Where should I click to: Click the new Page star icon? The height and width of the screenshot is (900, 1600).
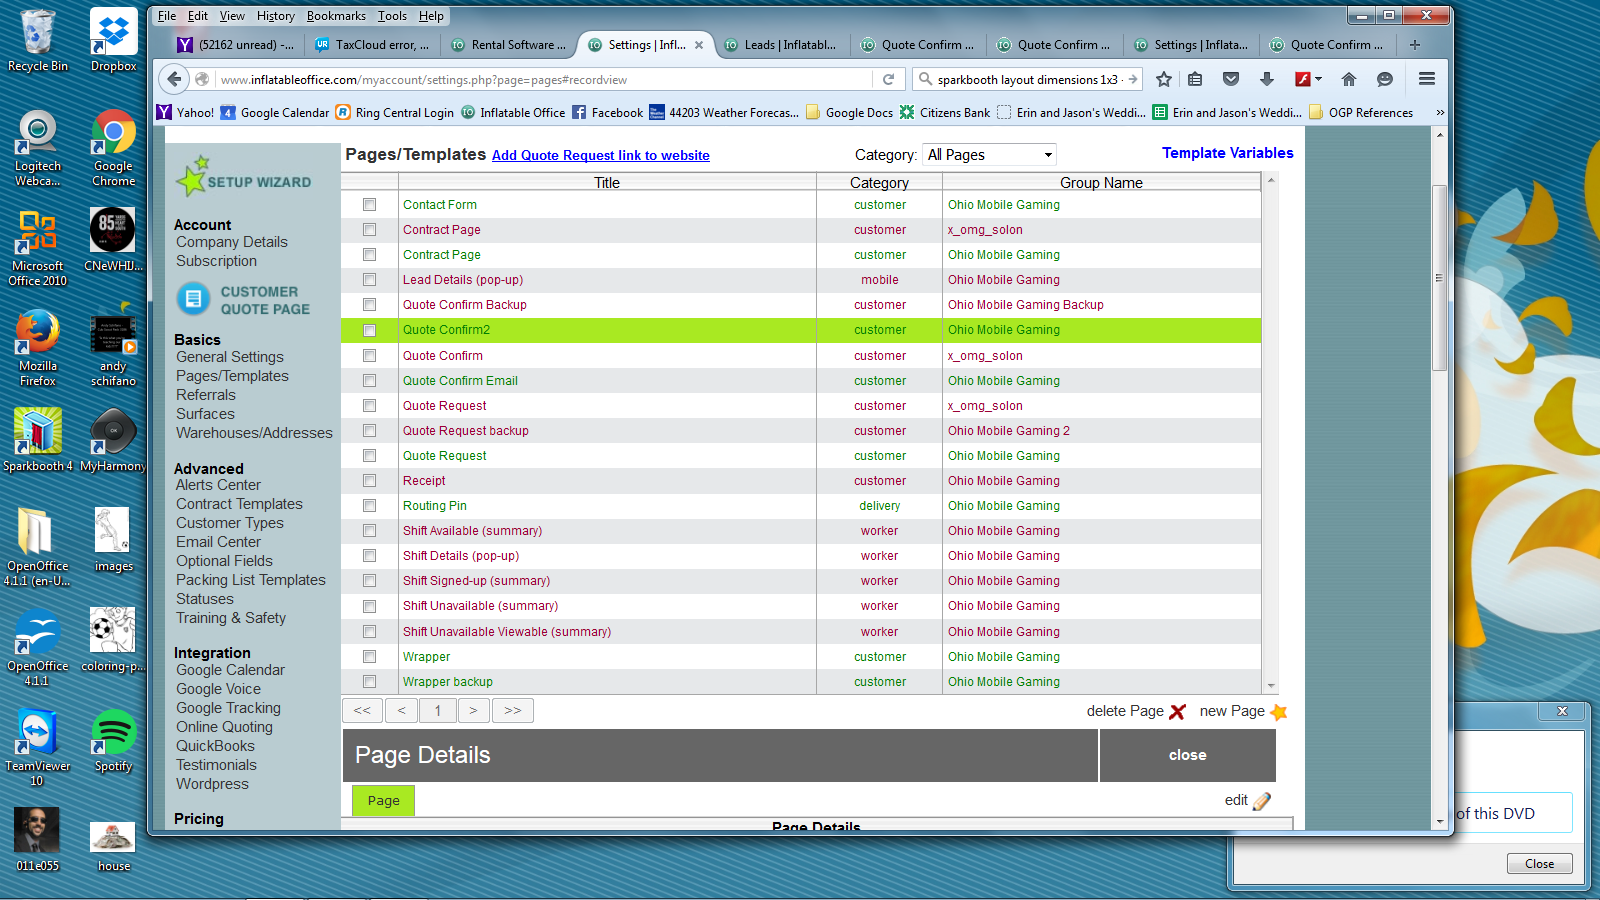(1278, 712)
